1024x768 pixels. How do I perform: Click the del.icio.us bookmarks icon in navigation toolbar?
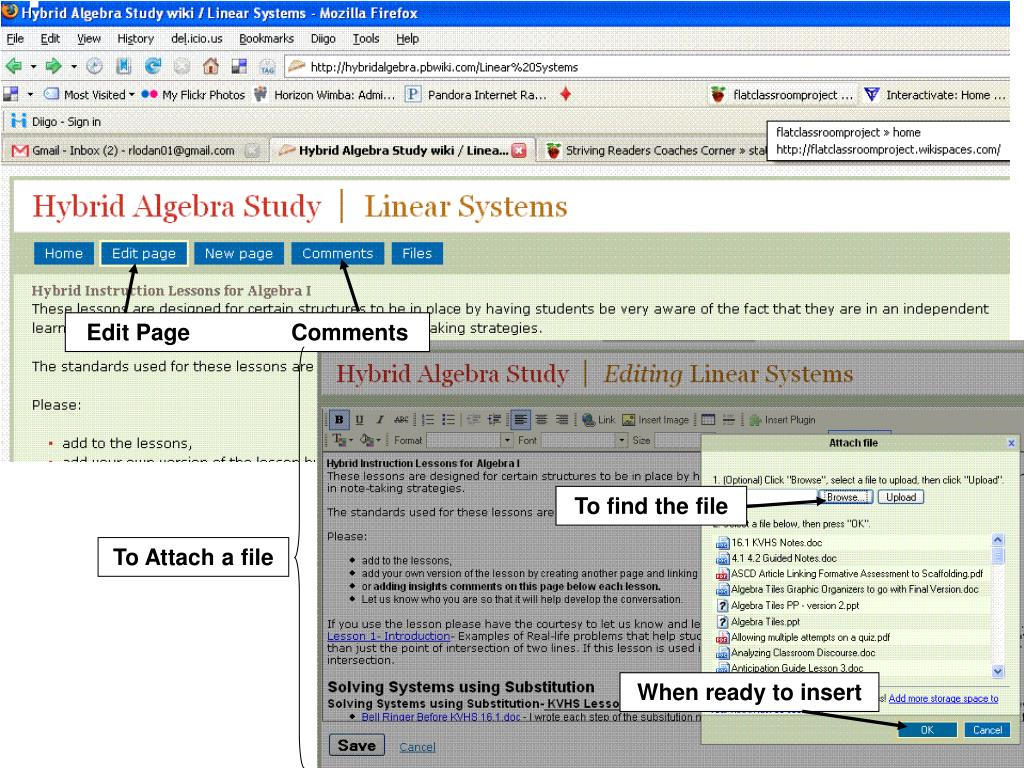[x=240, y=66]
